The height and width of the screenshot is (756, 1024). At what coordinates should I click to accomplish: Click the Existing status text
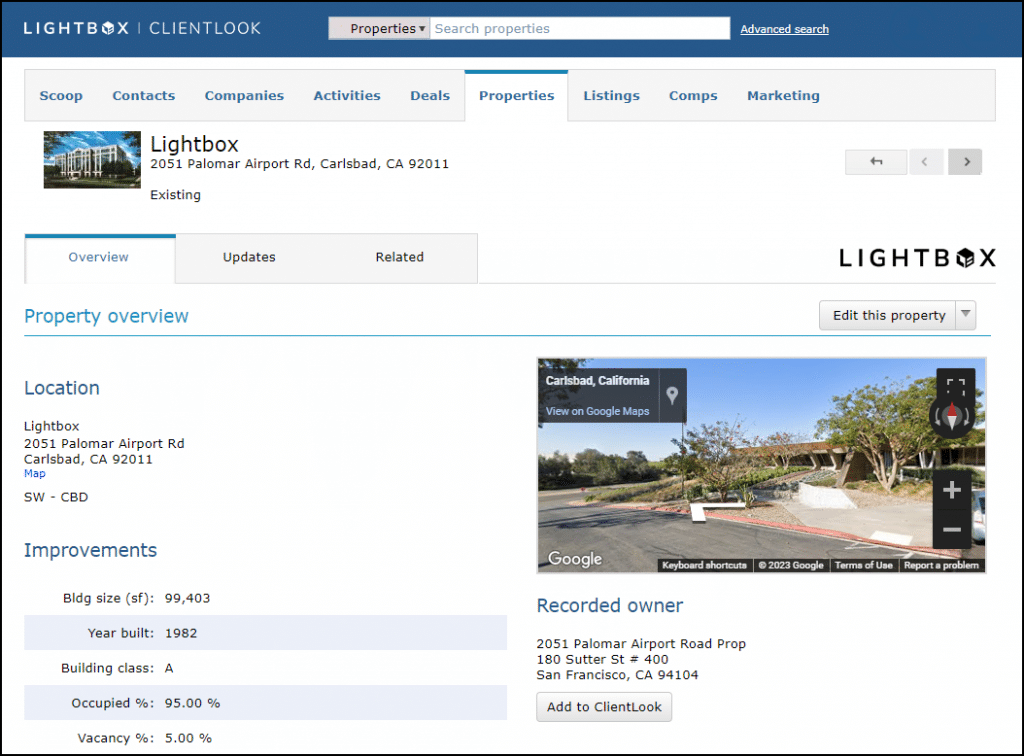(x=176, y=195)
